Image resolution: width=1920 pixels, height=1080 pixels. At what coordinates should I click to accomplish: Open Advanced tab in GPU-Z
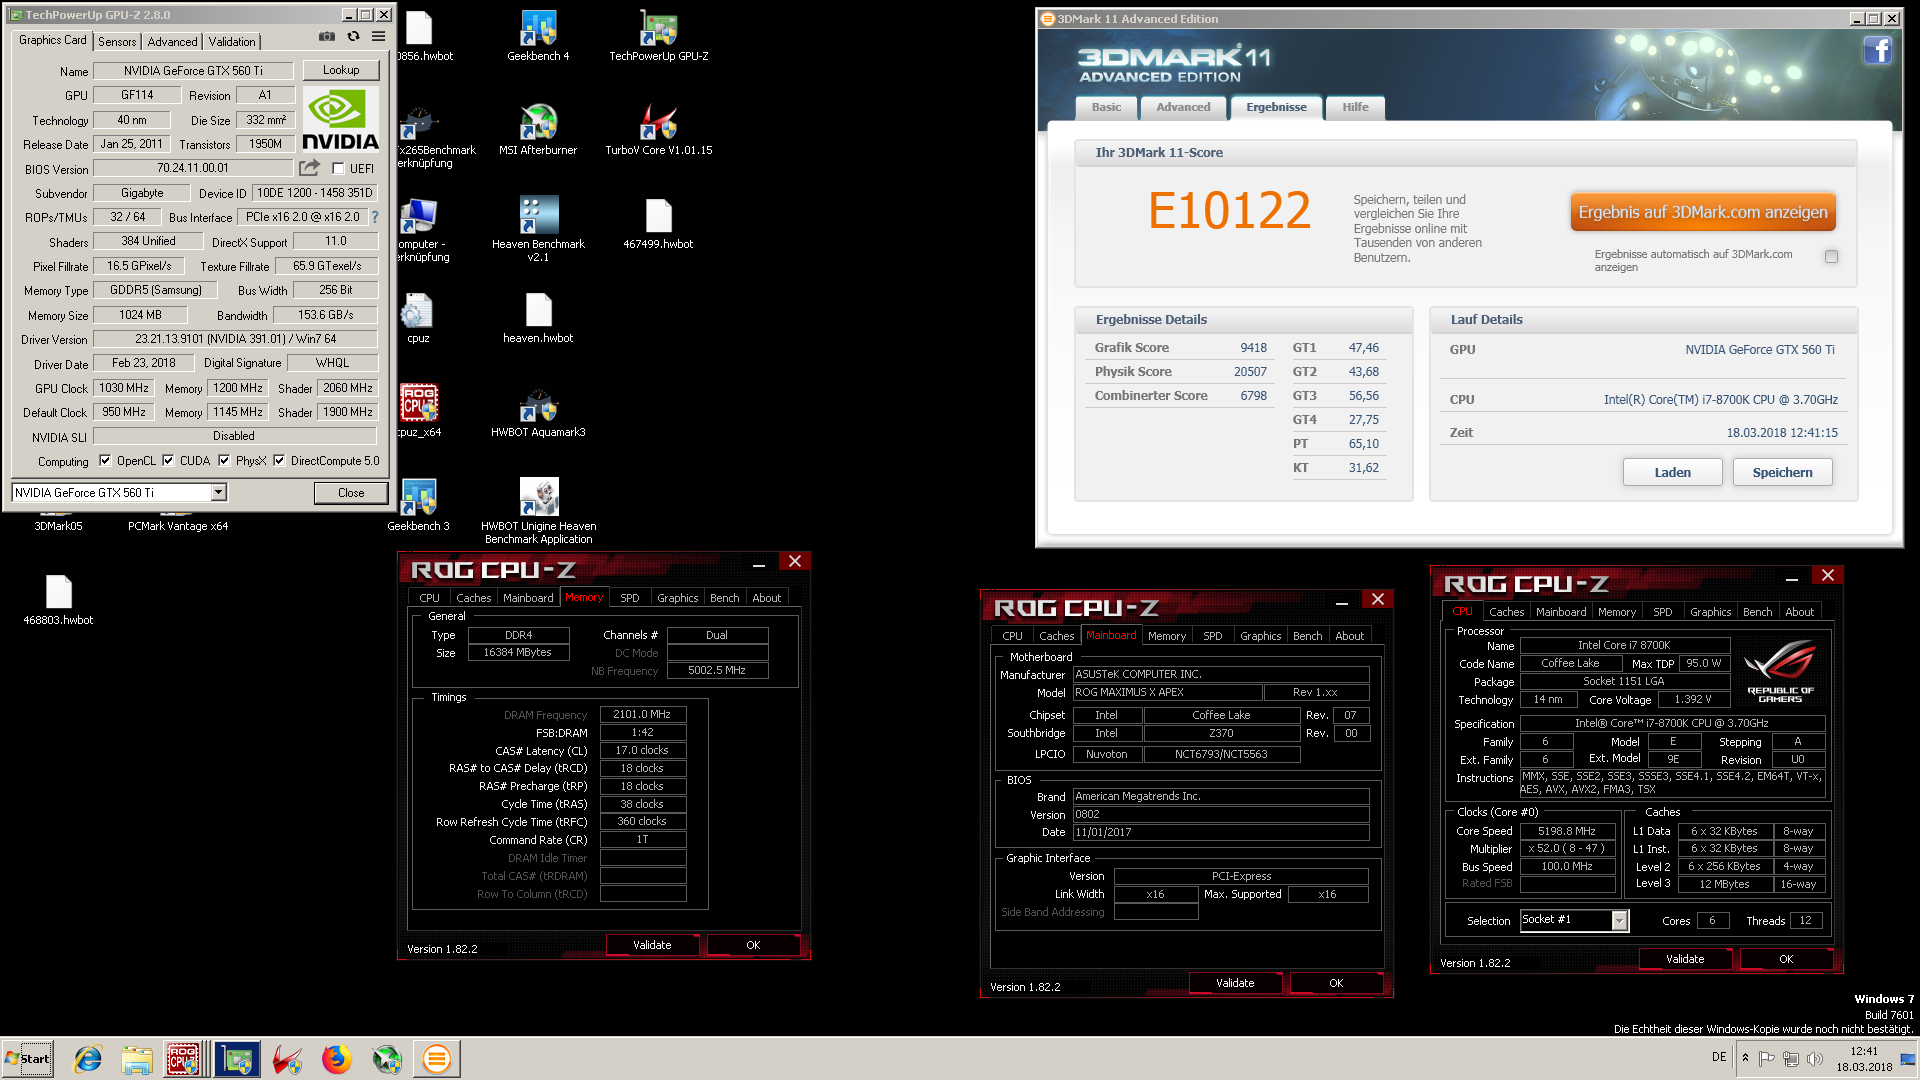point(172,42)
